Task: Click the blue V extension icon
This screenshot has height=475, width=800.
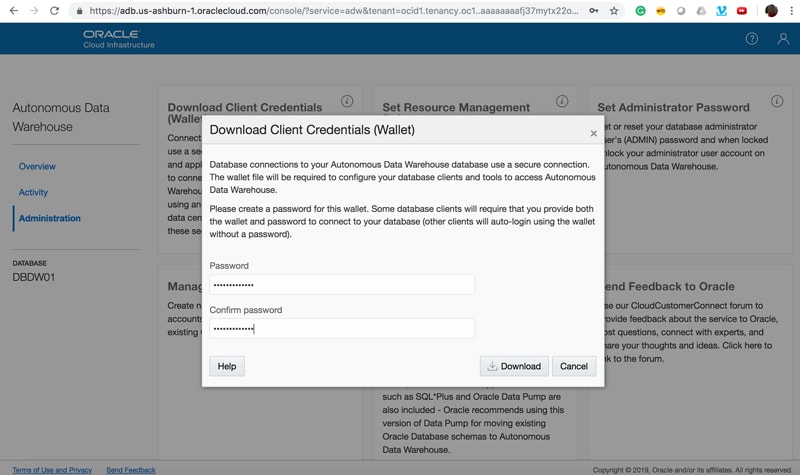Action: [721, 11]
